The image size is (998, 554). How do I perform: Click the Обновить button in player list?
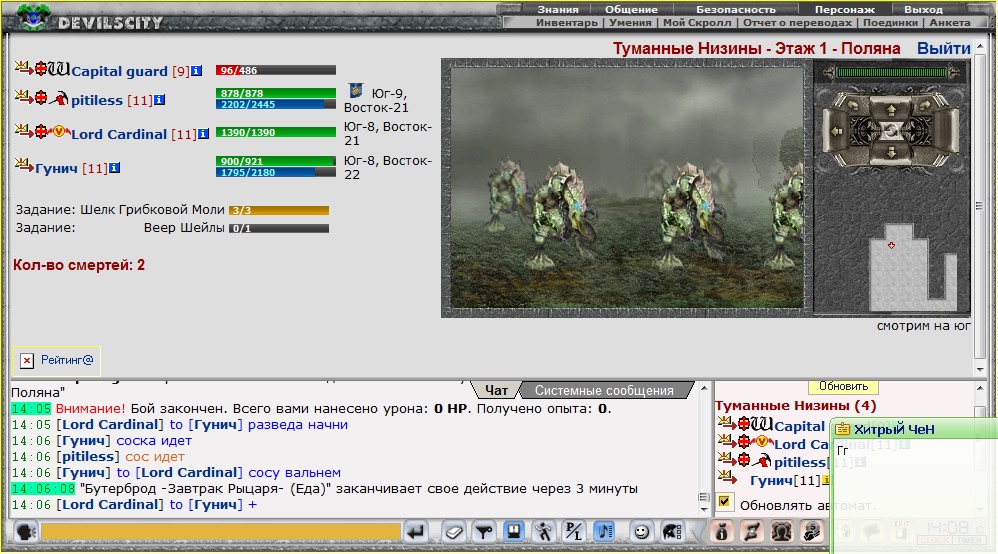pos(843,387)
